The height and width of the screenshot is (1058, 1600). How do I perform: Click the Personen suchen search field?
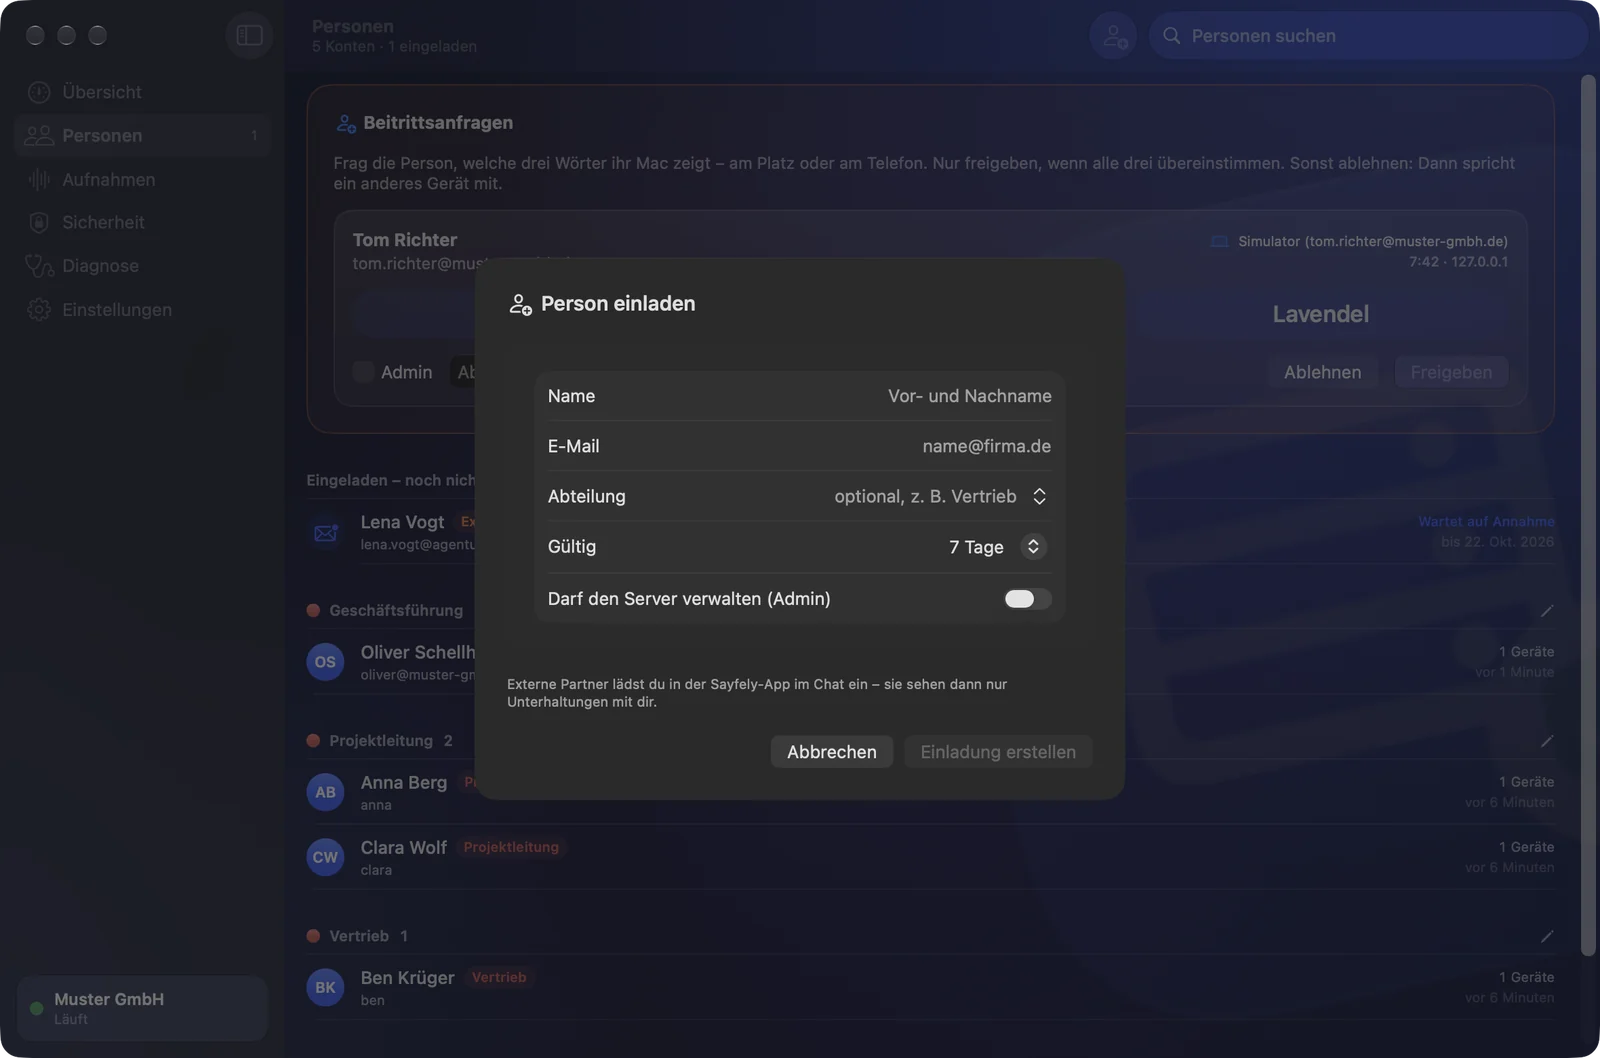pyautogui.click(x=1368, y=36)
